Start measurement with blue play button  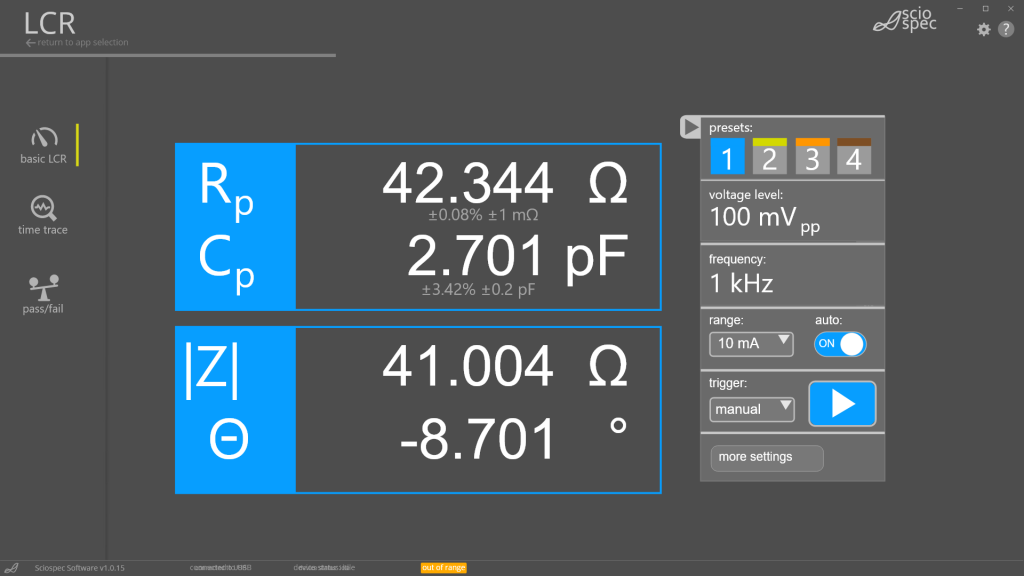(842, 404)
